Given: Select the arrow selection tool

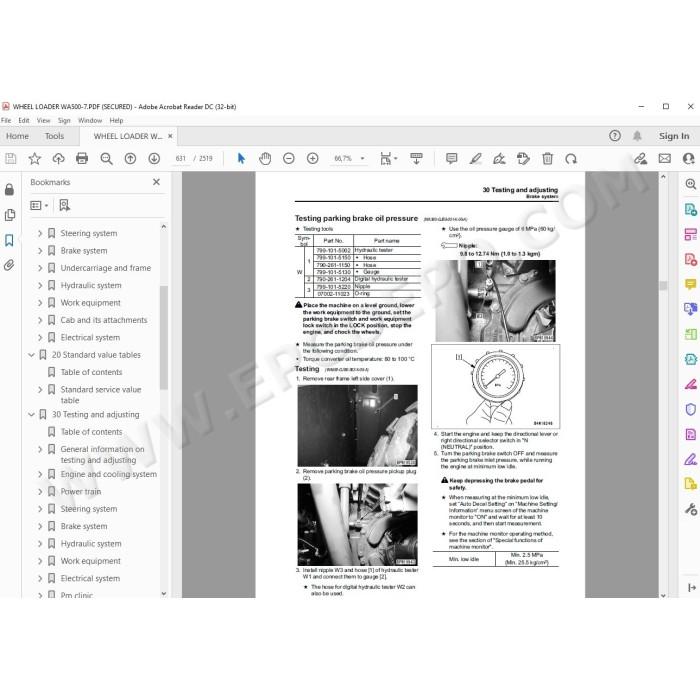Looking at the screenshot, I should click(x=241, y=158).
